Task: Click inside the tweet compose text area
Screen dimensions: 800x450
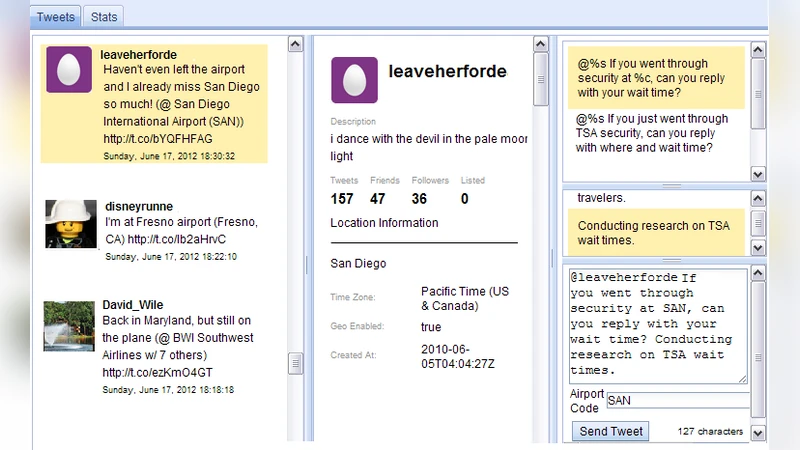Action: (x=656, y=325)
